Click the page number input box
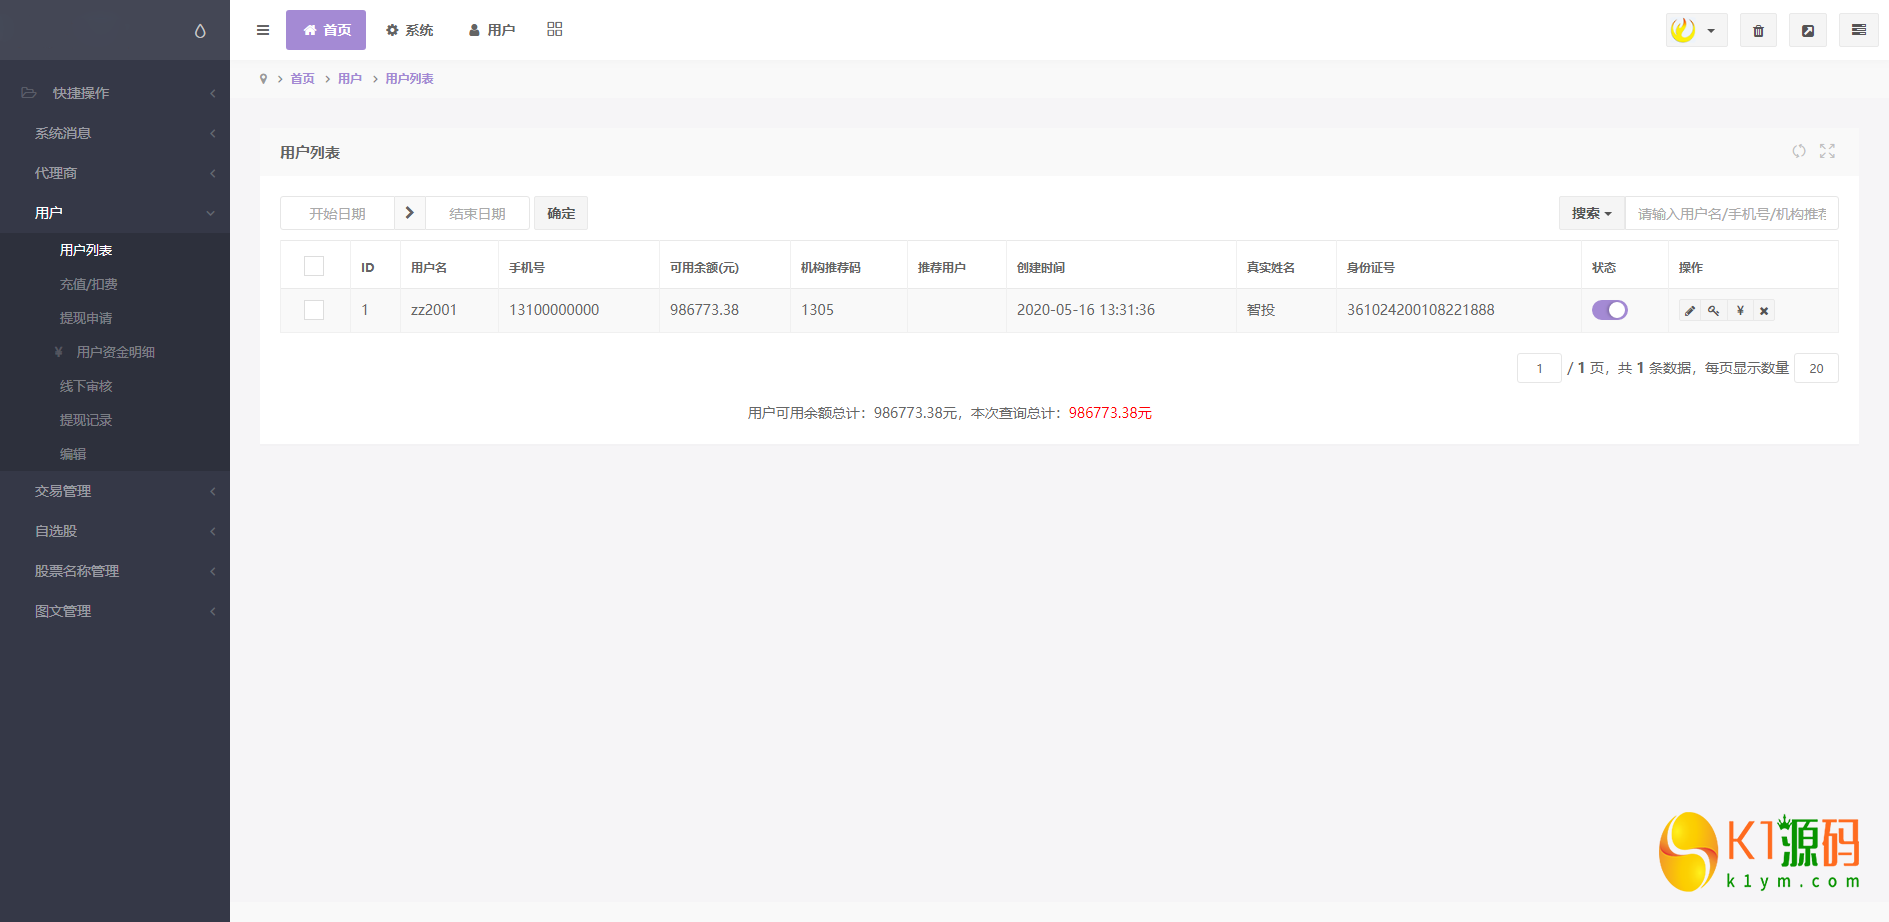The image size is (1889, 922). tap(1539, 368)
